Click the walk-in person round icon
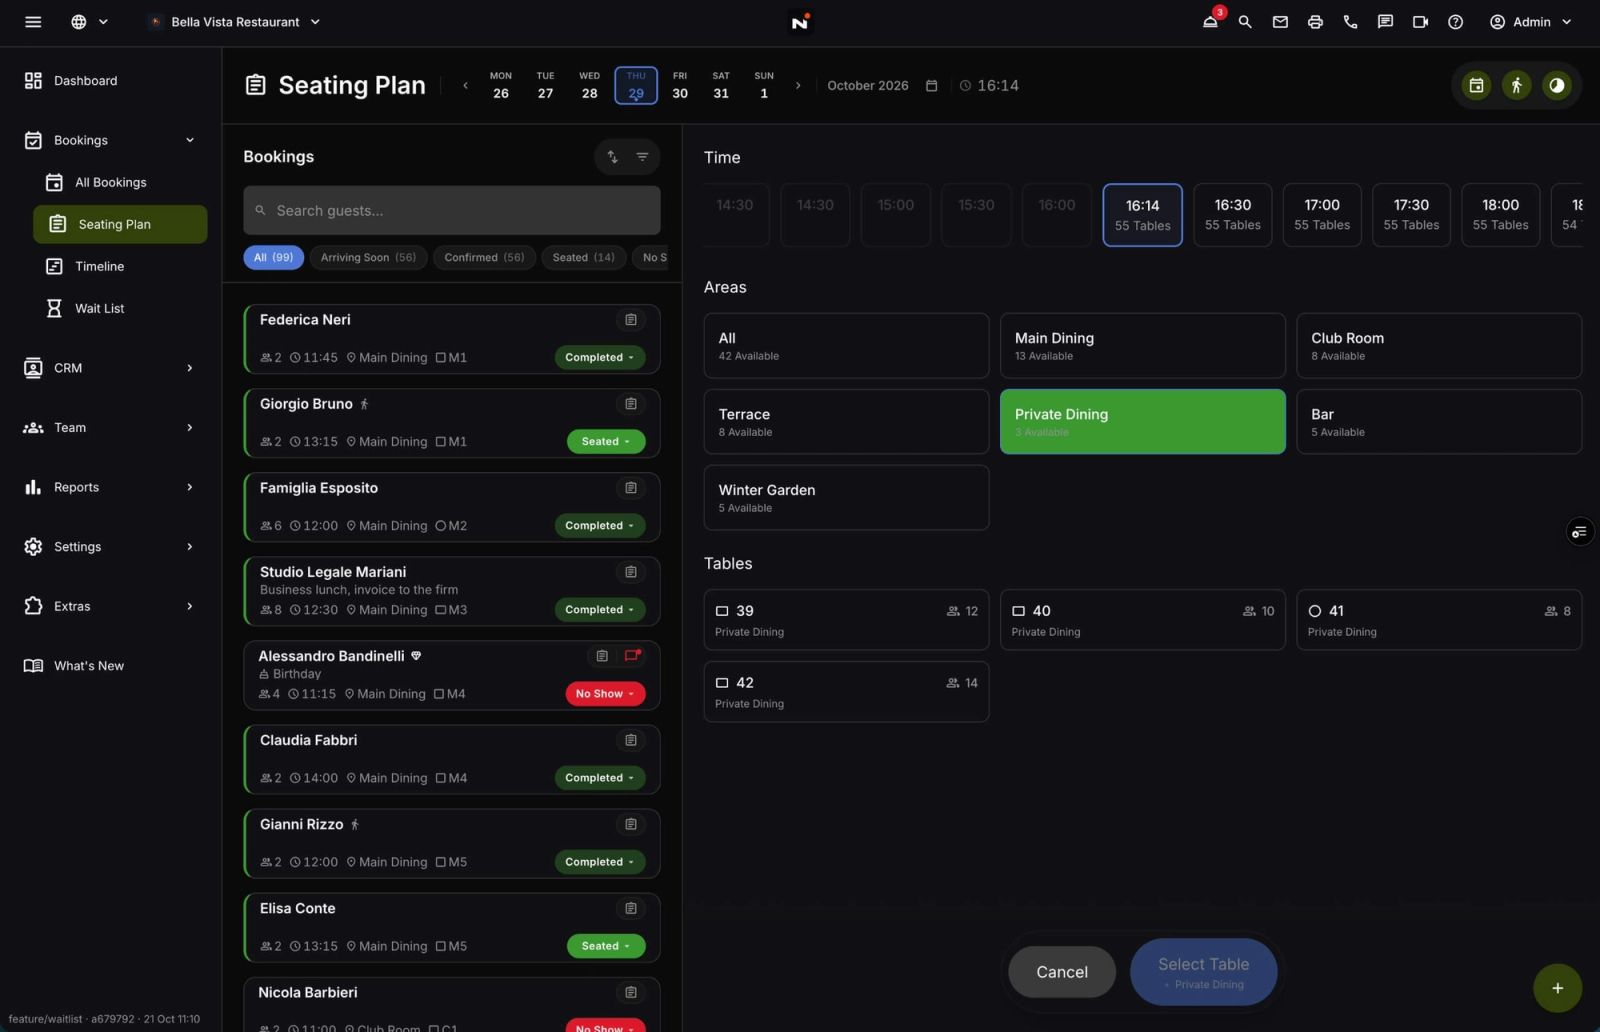This screenshot has height=1032, width=1600. coord(1516,86)
